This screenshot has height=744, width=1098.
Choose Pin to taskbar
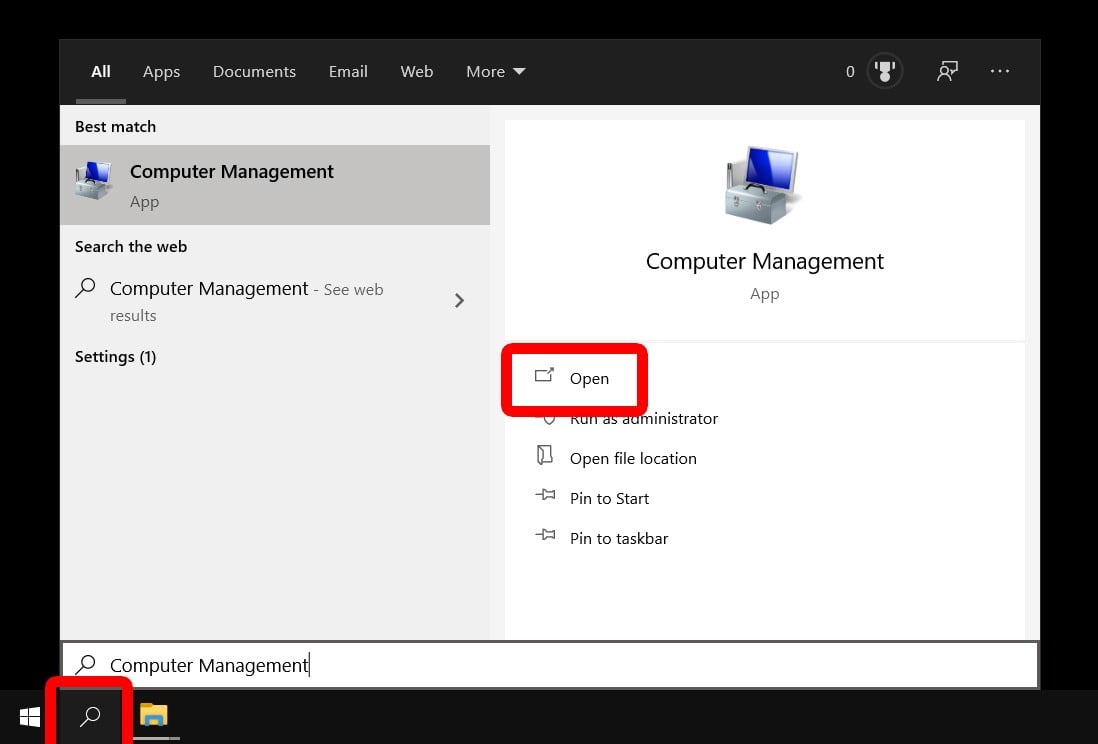tap(619, 539)
